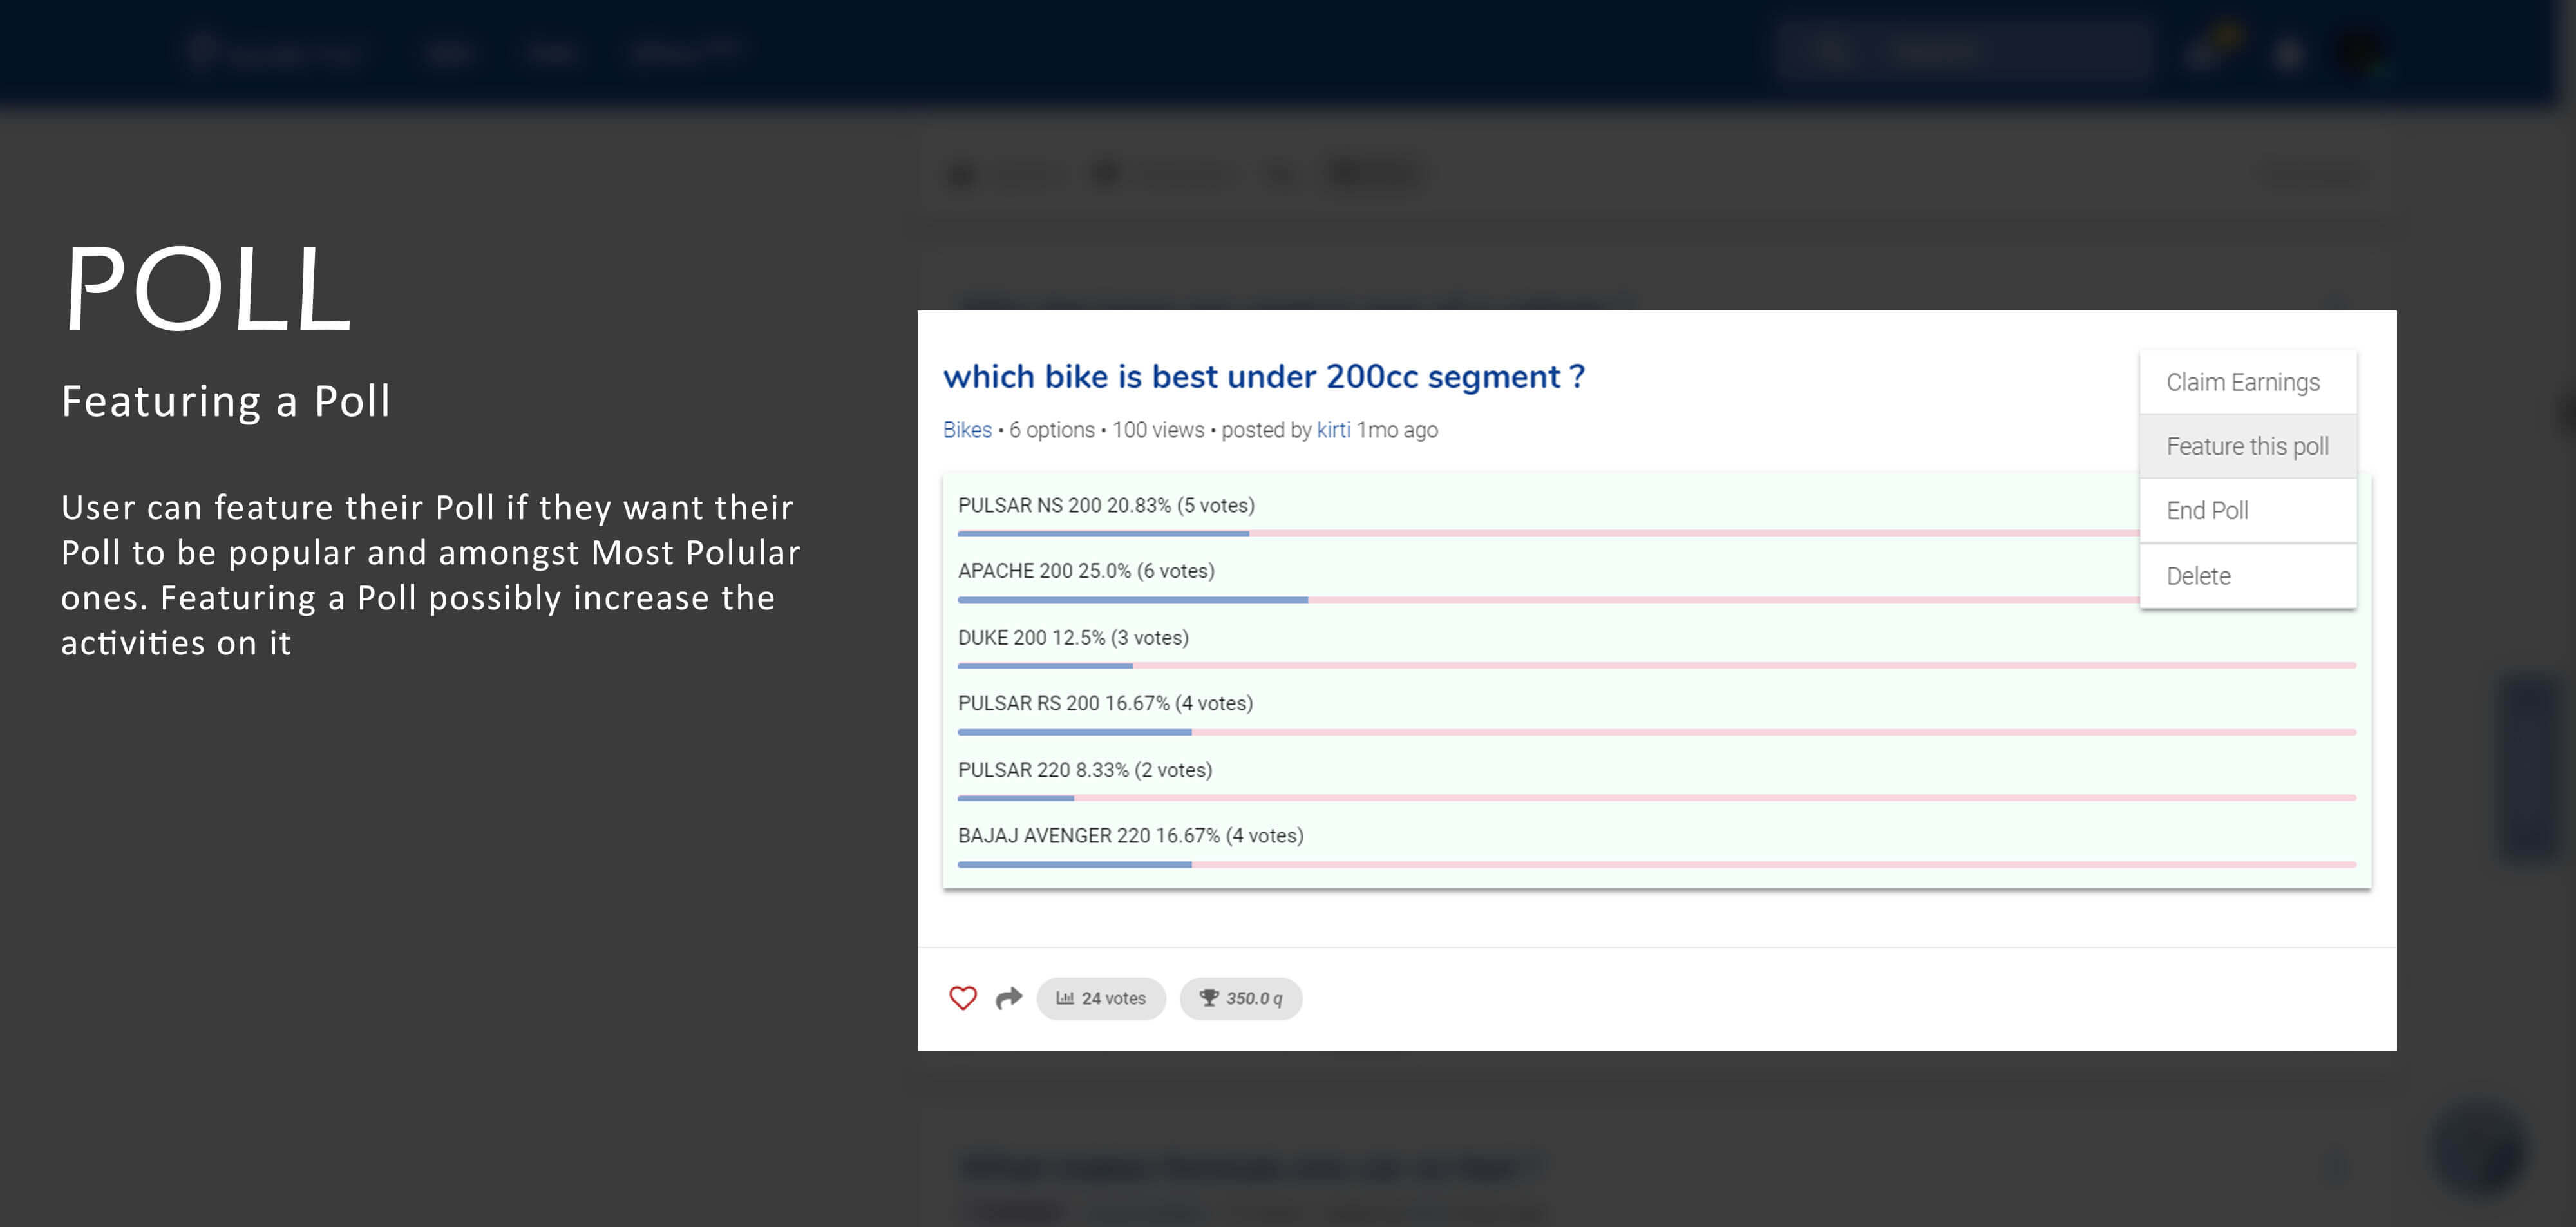The image size is (2576, 1227).
Task: Click the progress bar under DUKE 200
Action: (x=1655, y=665)
